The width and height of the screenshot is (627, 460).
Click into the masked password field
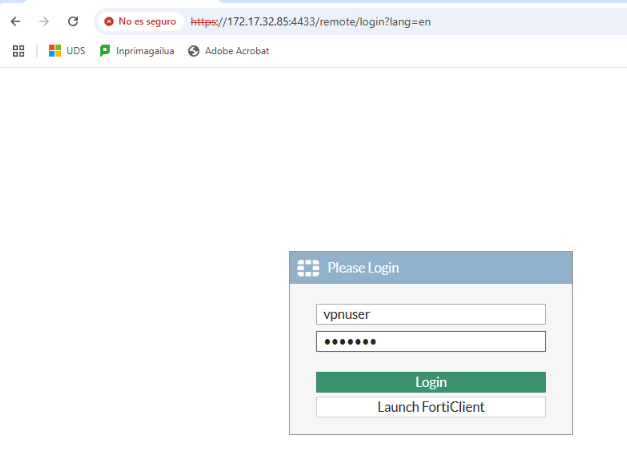[430, 342]
